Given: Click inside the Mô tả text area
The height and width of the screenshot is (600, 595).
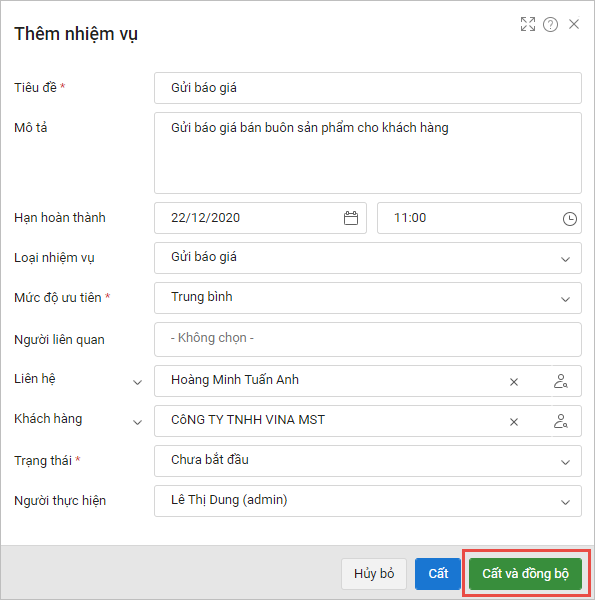Looking at the screenshot, I should [x=368, y=153].
